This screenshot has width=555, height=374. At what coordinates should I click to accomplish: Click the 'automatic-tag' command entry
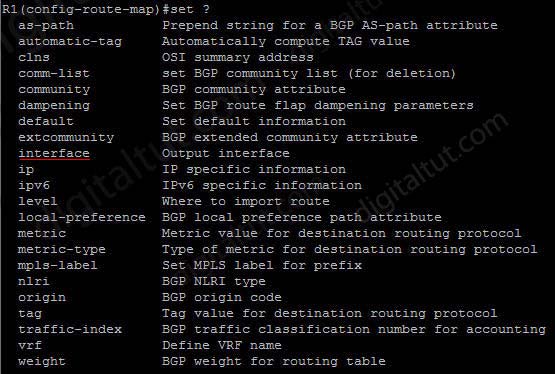[70, 41]
